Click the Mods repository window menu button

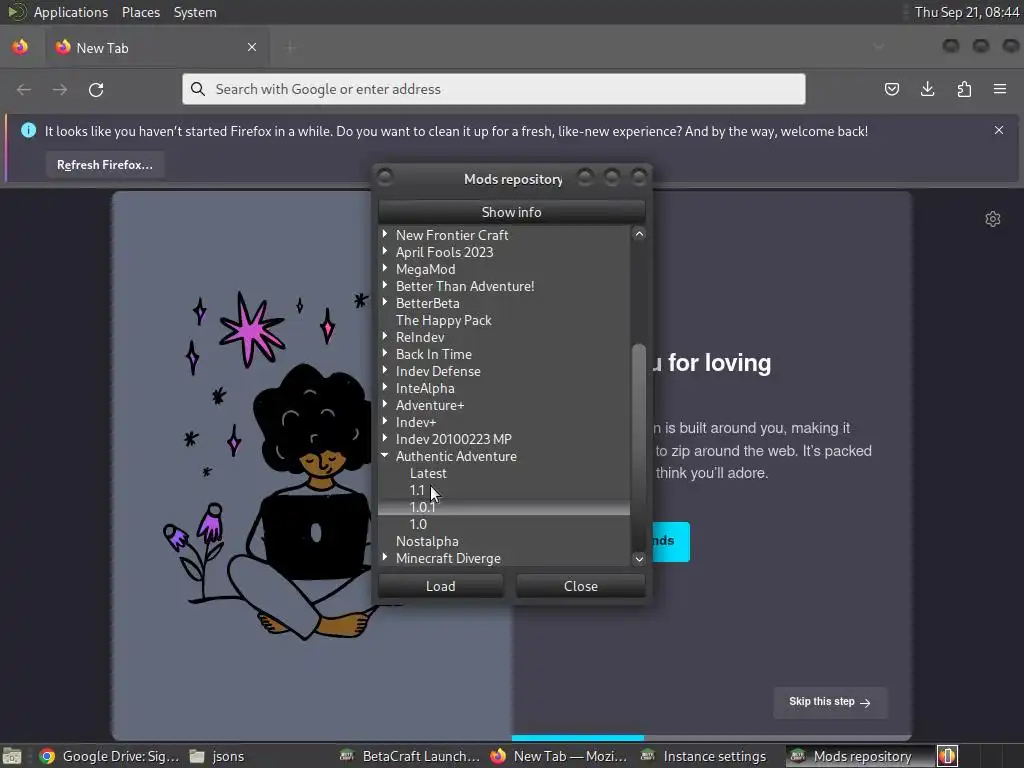385,177
